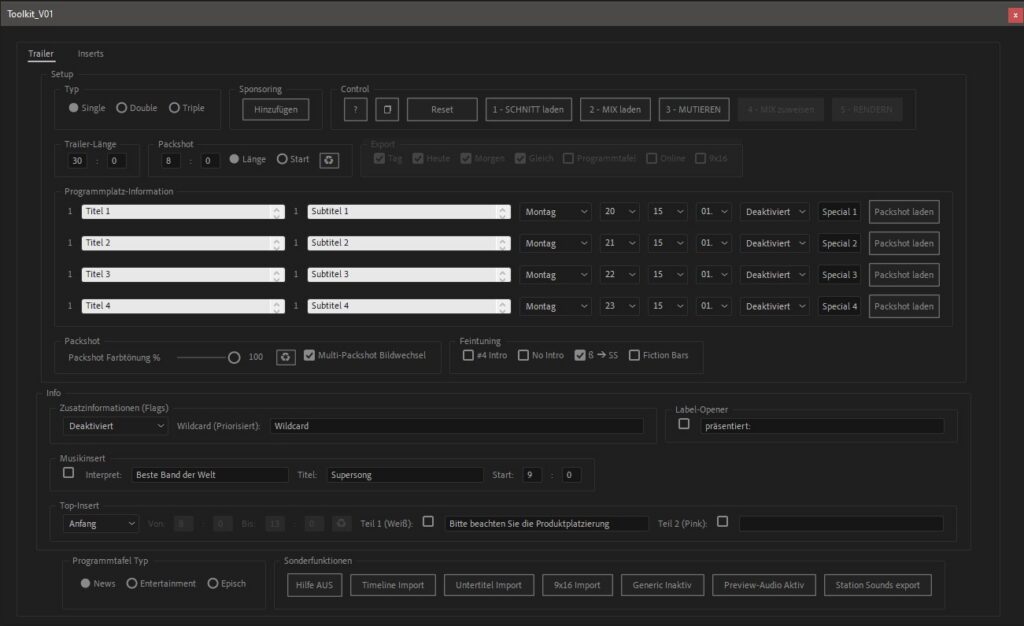Click the 9x16 Import button
This screenshot has height=626, width=1024.
(x=577, y=585)
